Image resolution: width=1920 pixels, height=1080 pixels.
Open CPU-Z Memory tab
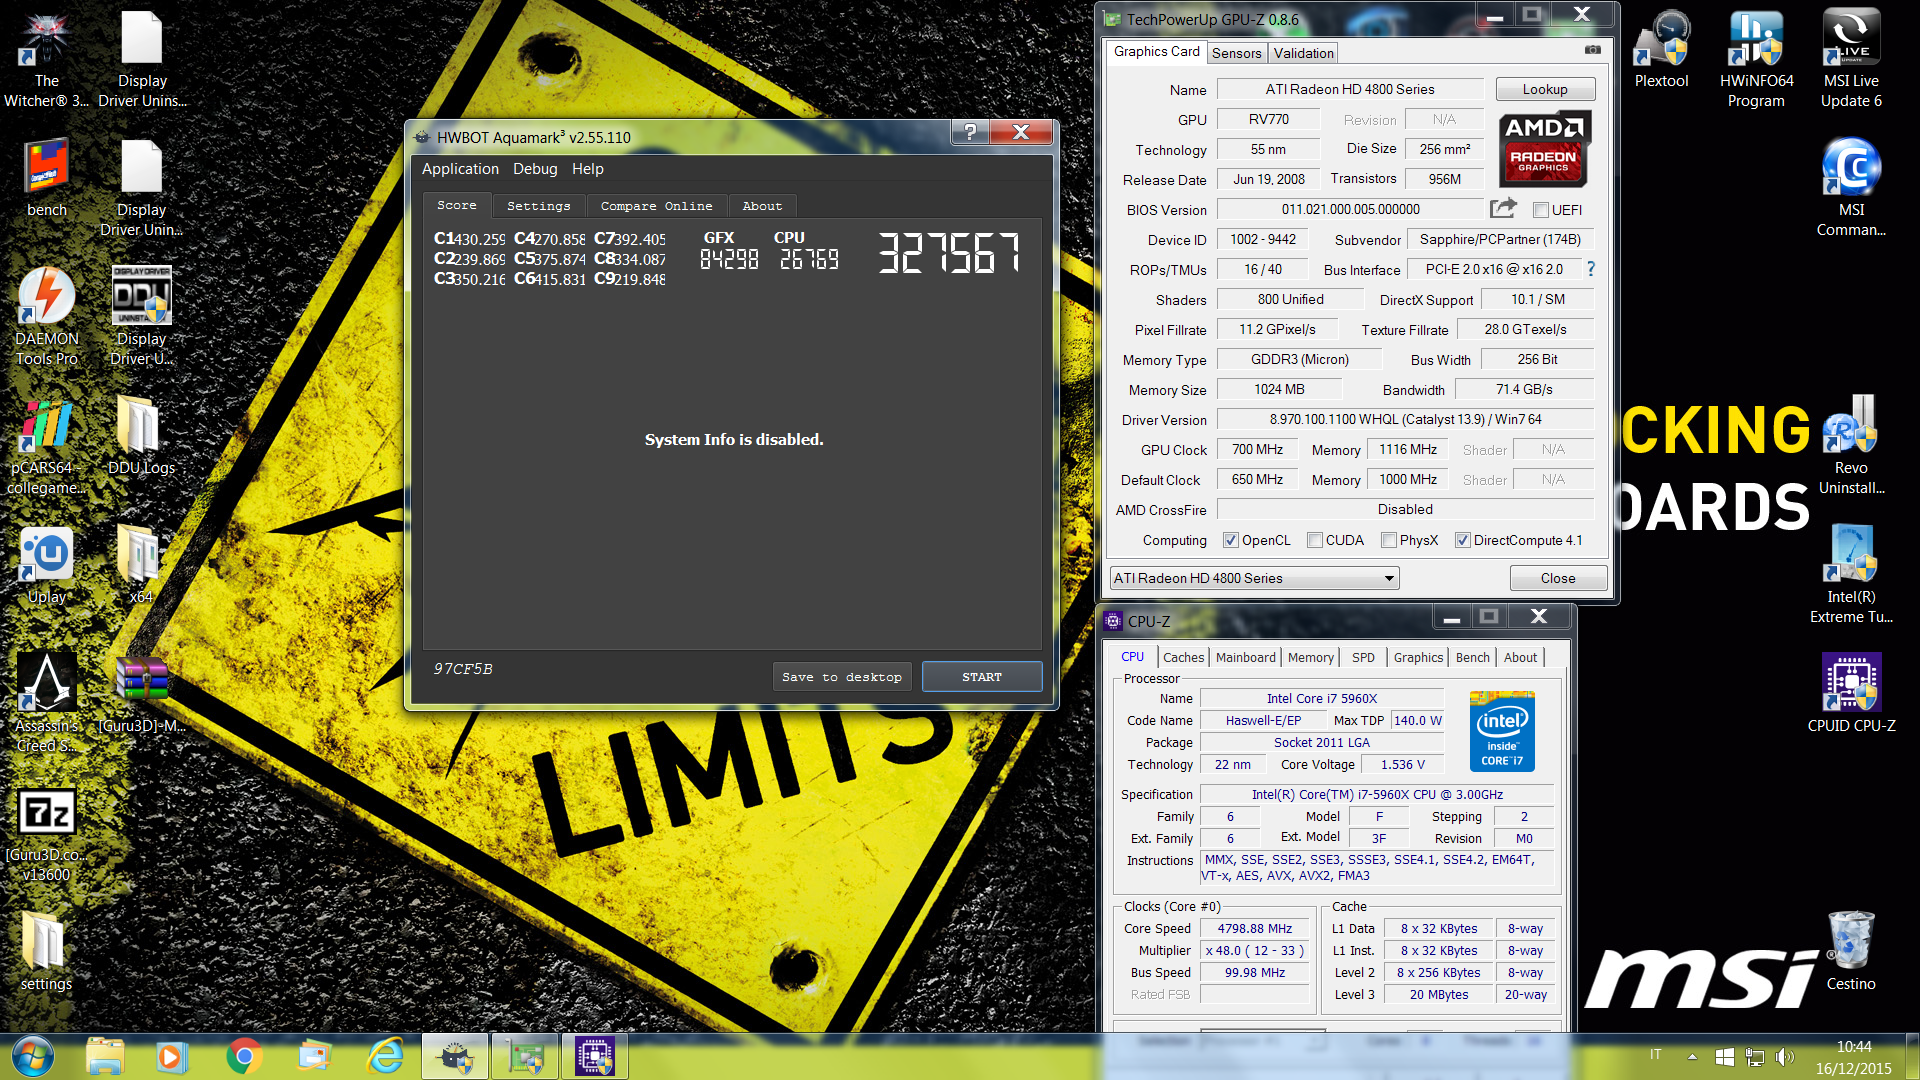pos(1311,657)
